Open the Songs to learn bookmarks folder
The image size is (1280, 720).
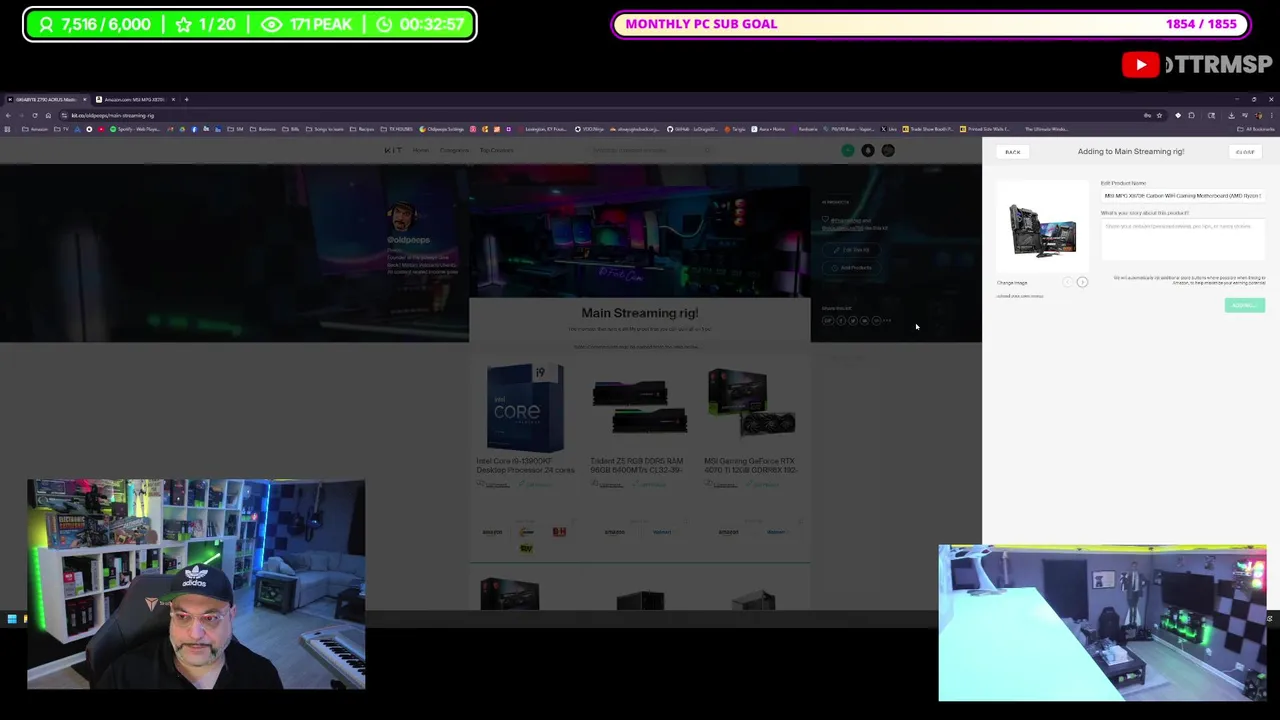[x=325, y=129]
